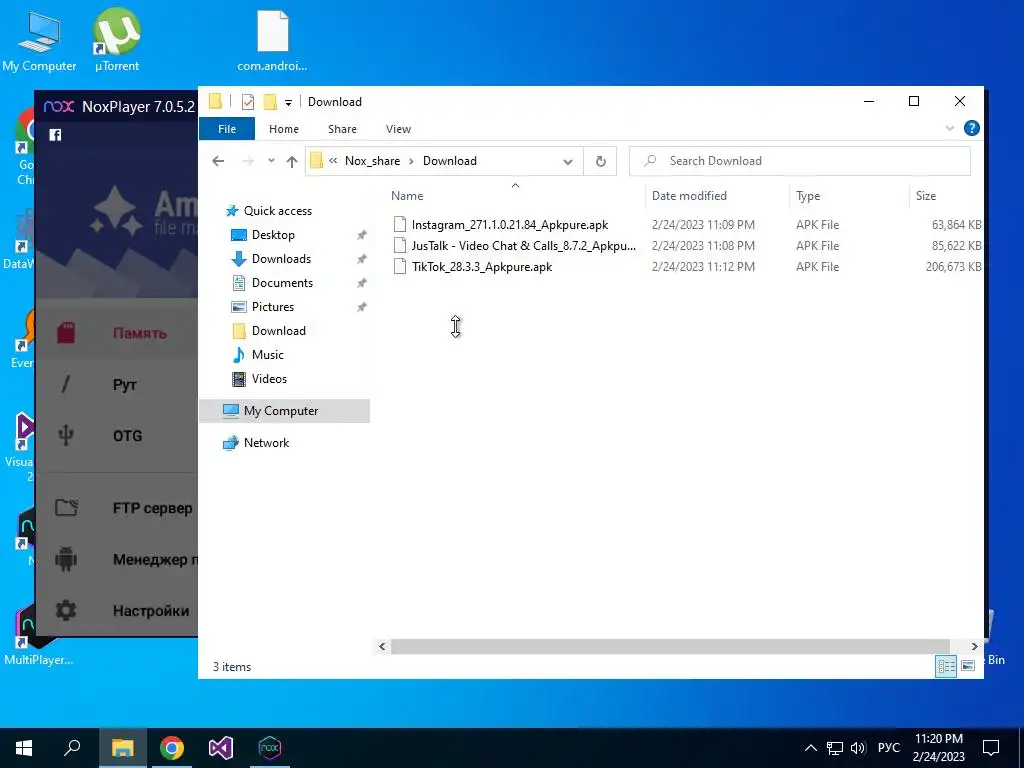This screenshot has height=768, width=1024.
Task: Click the address bar double-chevron breadcrumb
Action: pos(333,161)
